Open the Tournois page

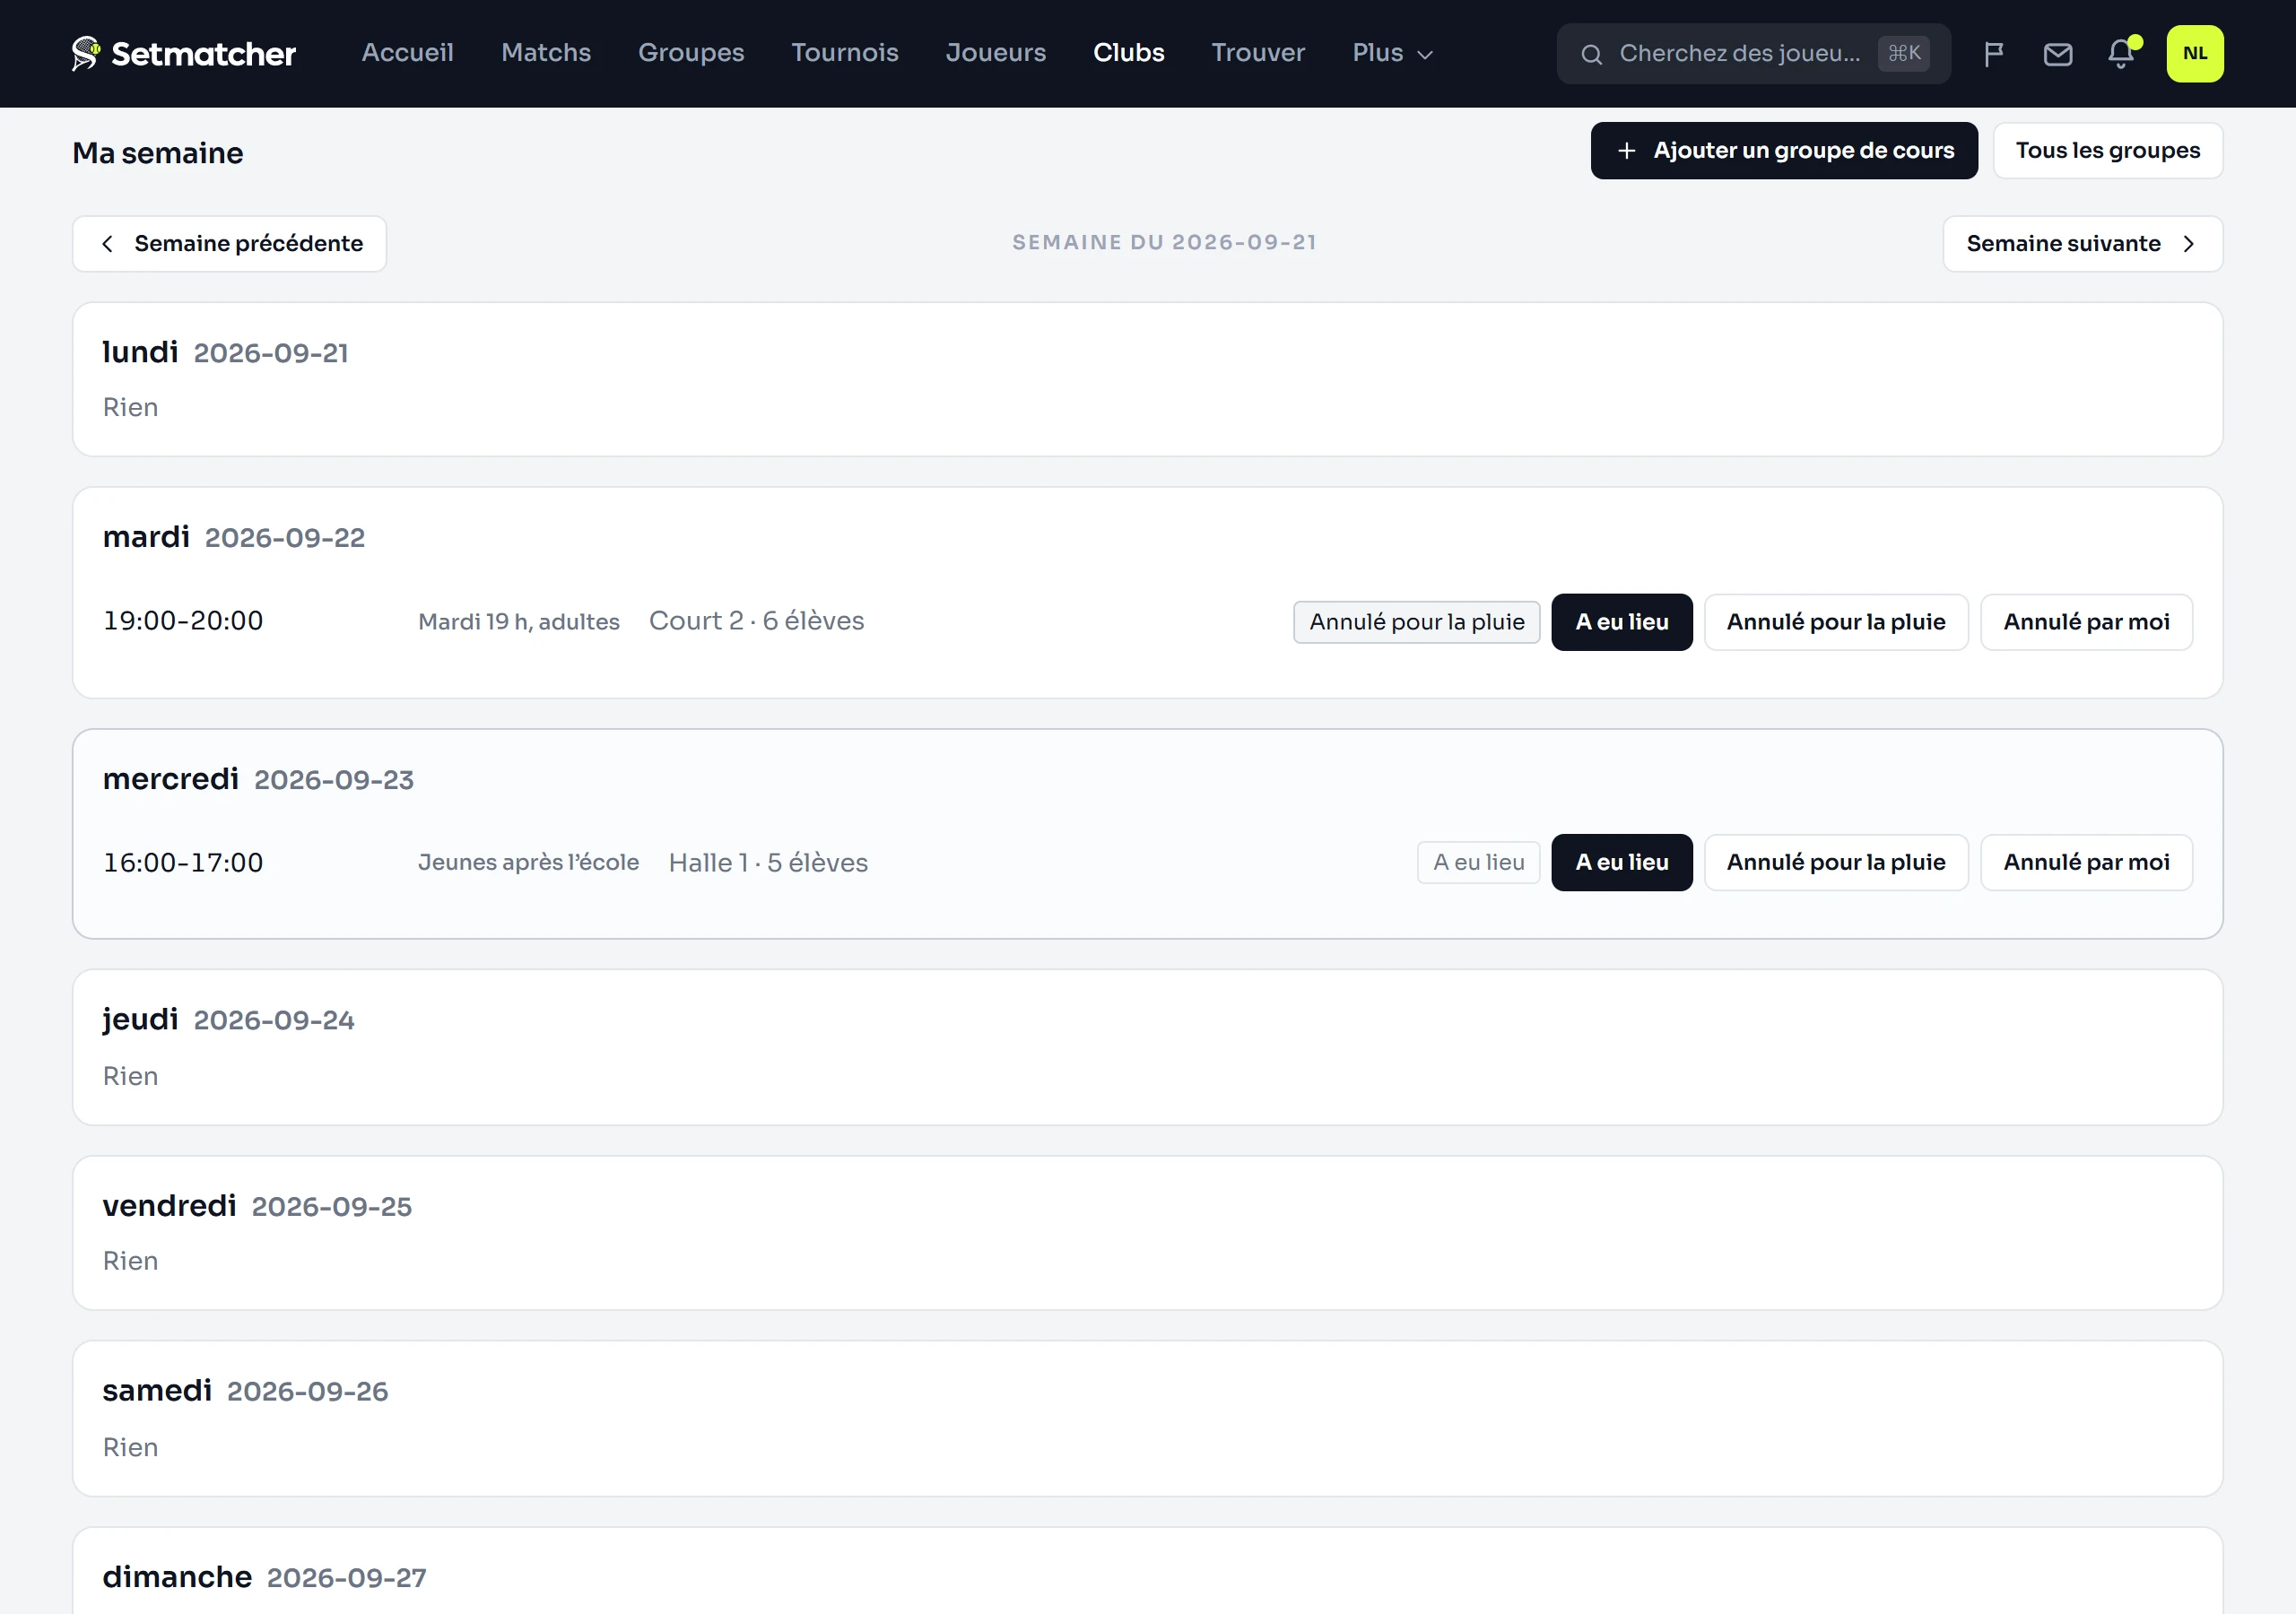point(845,53)
